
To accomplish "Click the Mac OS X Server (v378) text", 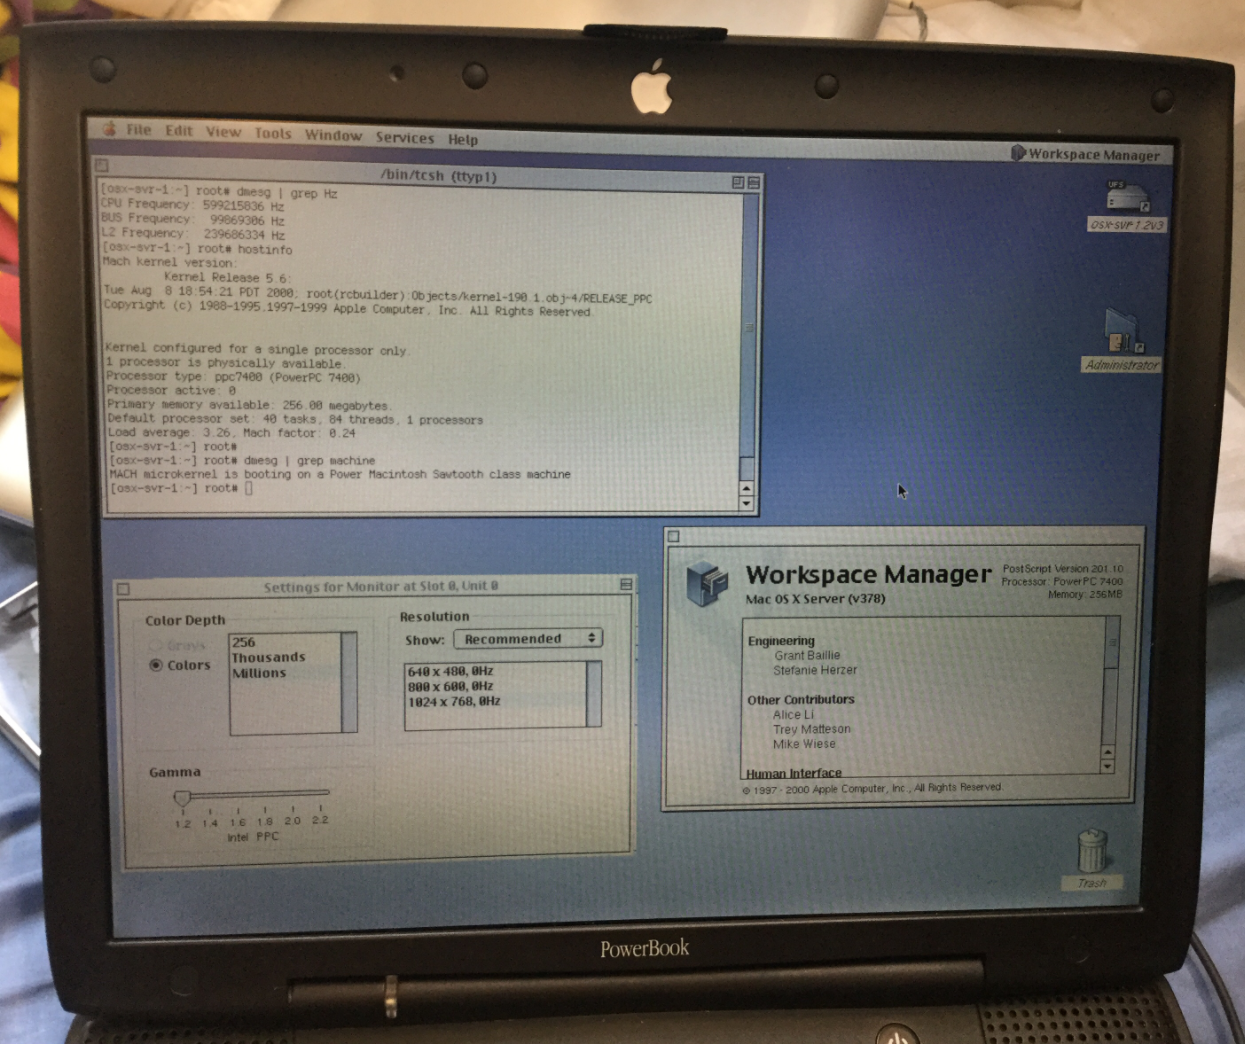I will [815, 599].
